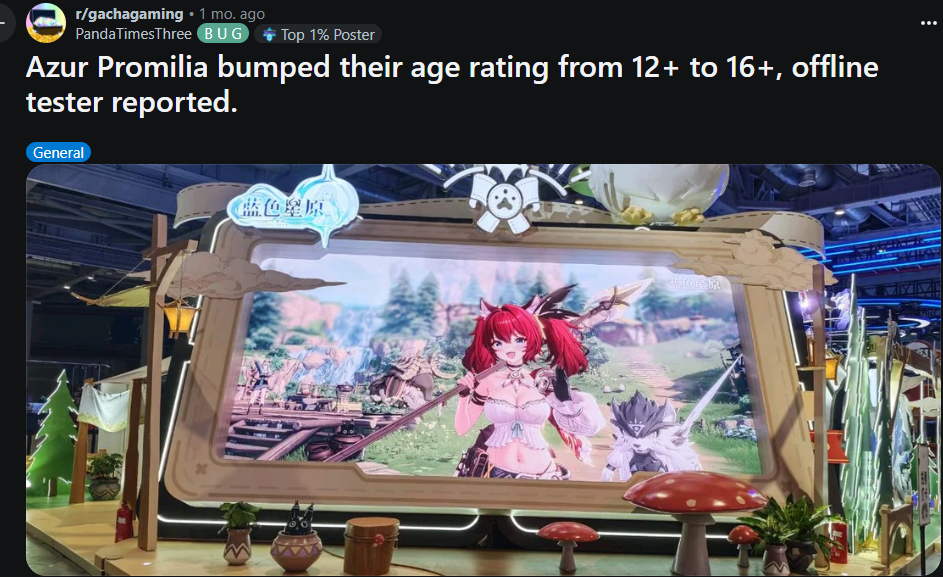Click the glowing lantern on wooden post
Screen dimensions: 943x577
(181, 316)
